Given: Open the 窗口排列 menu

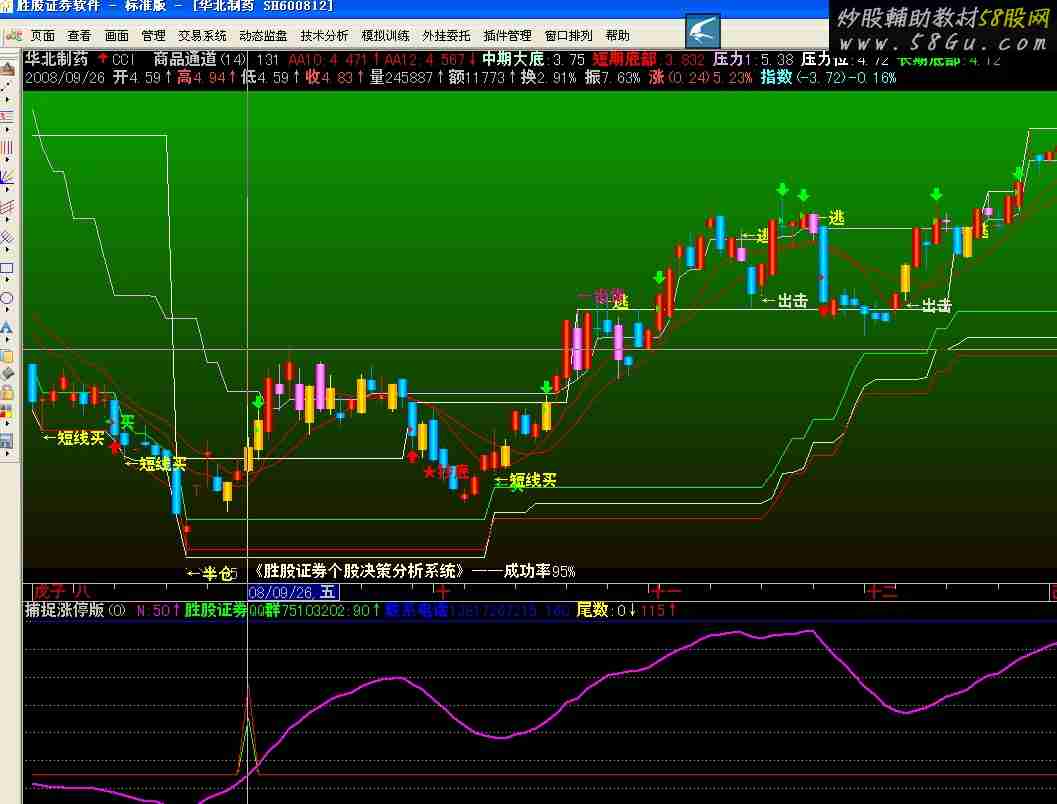Looking at the screenshot, I should point(568,36).
